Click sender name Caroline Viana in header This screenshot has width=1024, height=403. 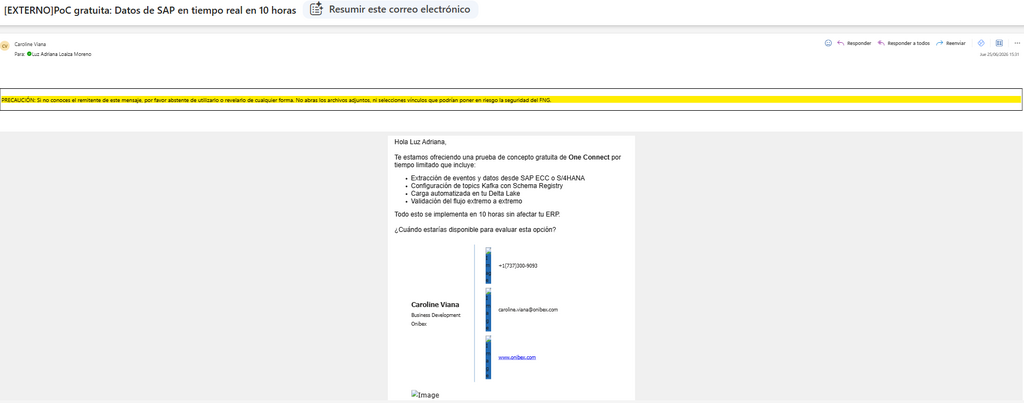(30, 44)
